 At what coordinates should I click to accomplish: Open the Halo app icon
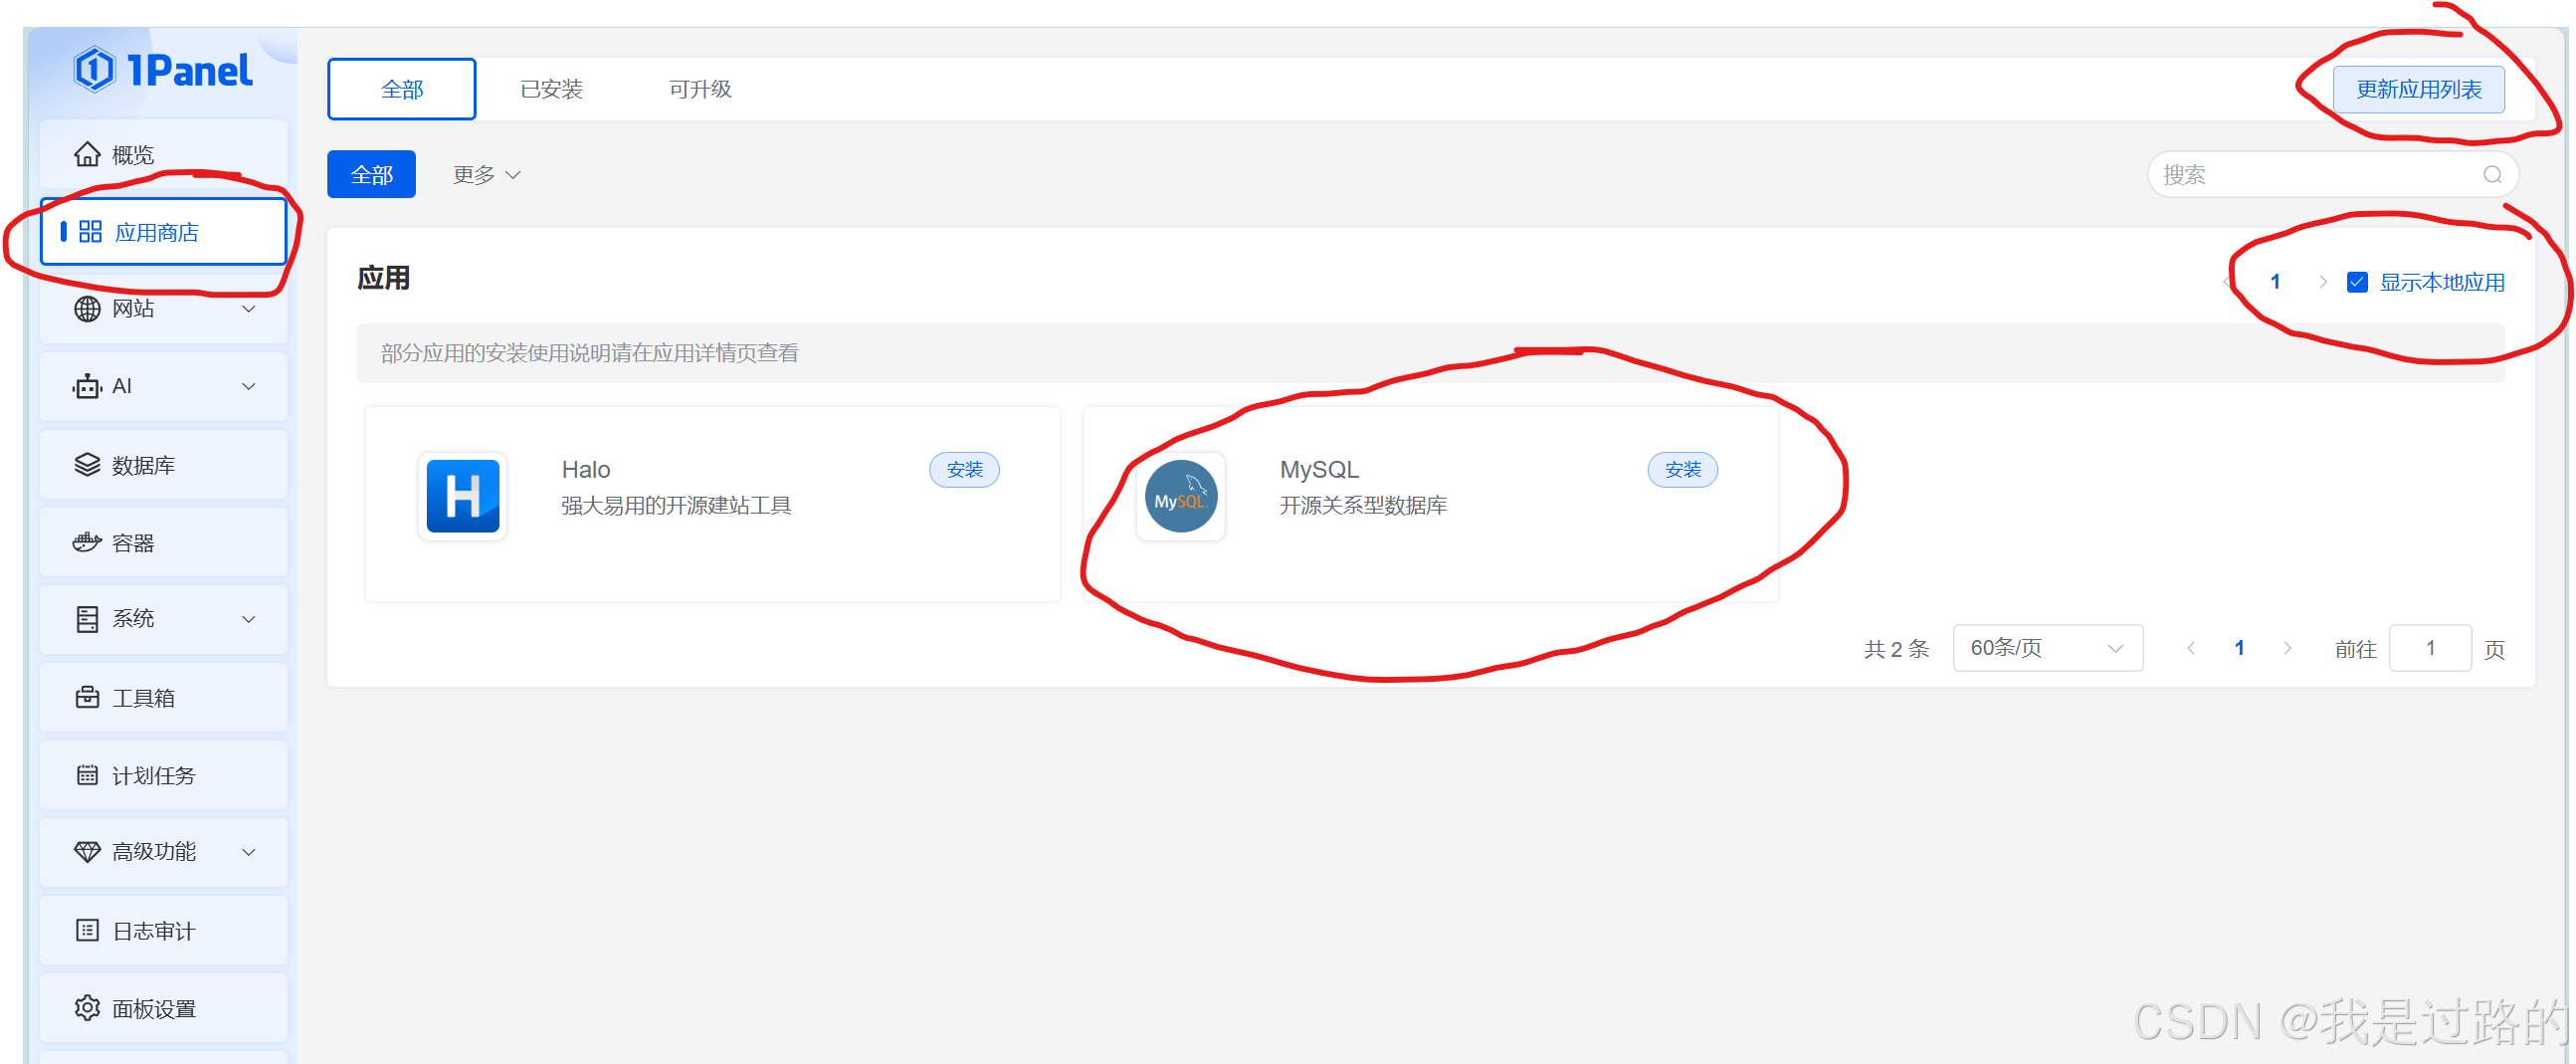pos(462,496)
